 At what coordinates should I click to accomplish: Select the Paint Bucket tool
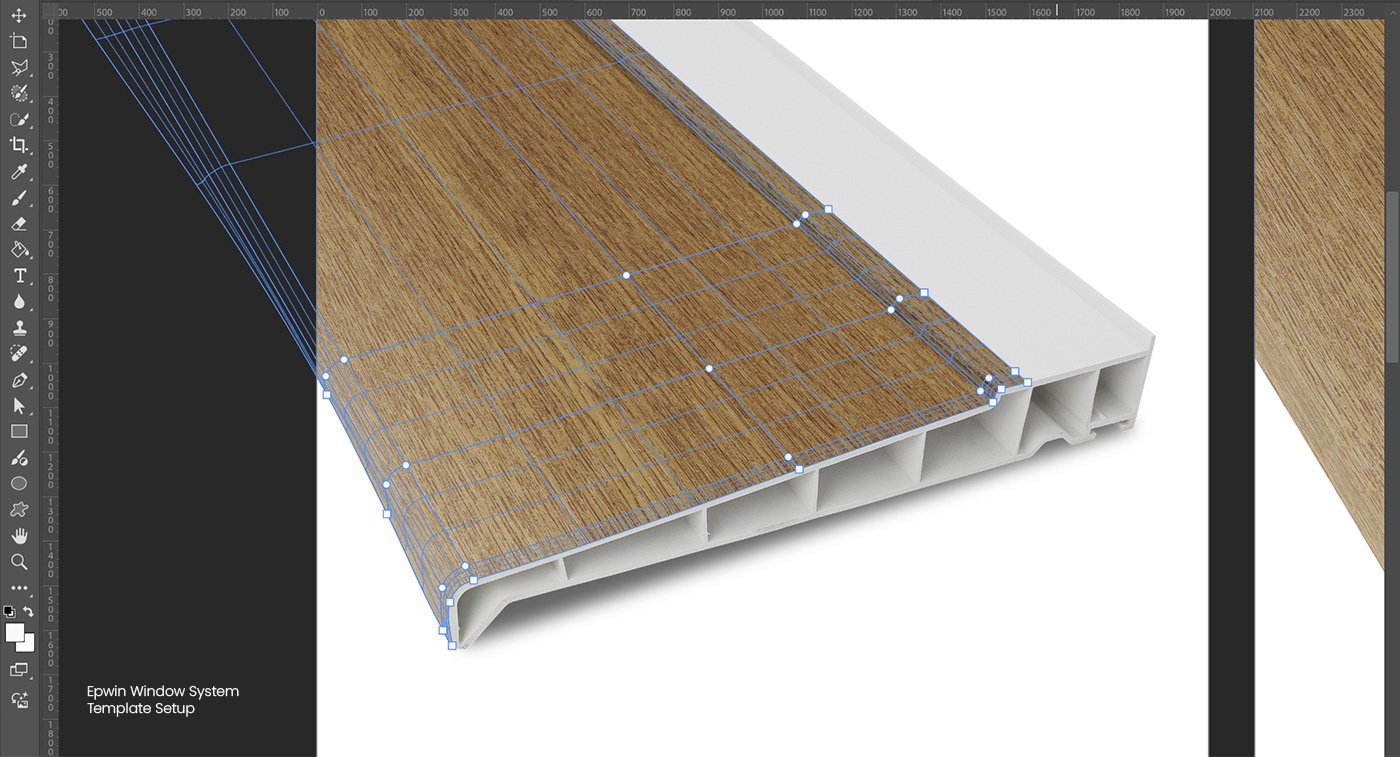coord(19,250)
